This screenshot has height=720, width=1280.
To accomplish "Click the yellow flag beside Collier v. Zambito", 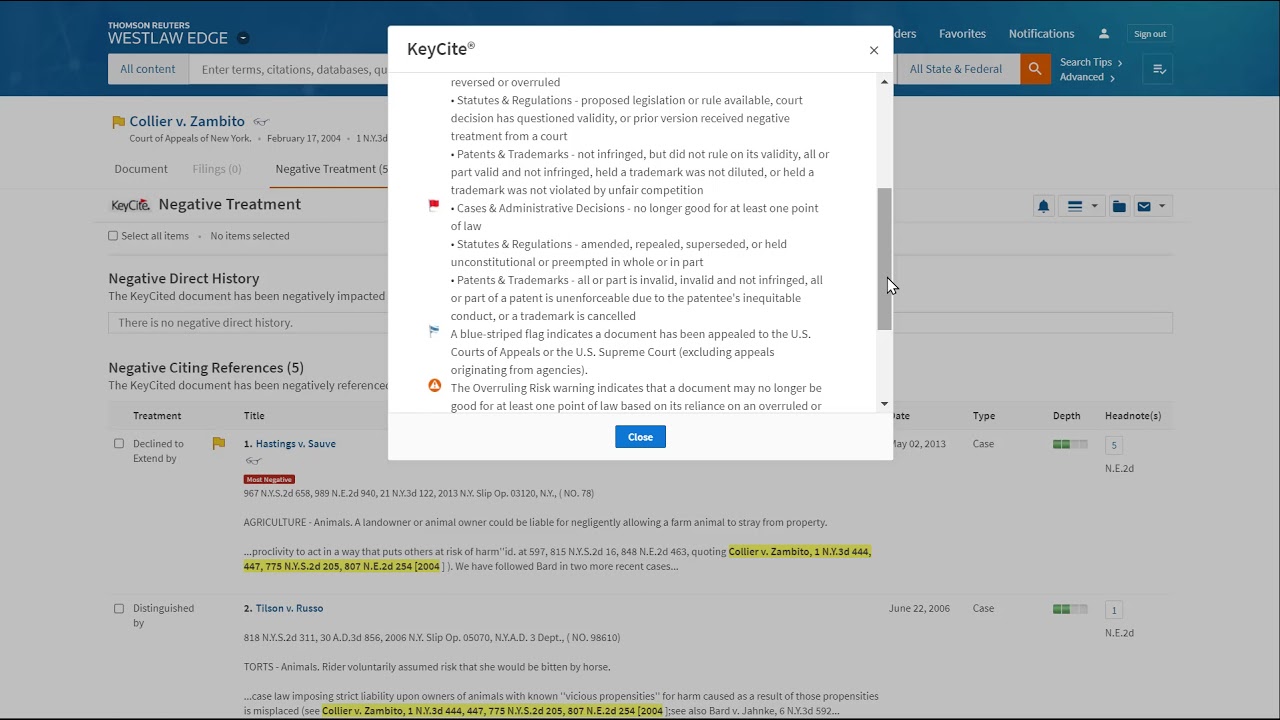I will pos(118,122).
